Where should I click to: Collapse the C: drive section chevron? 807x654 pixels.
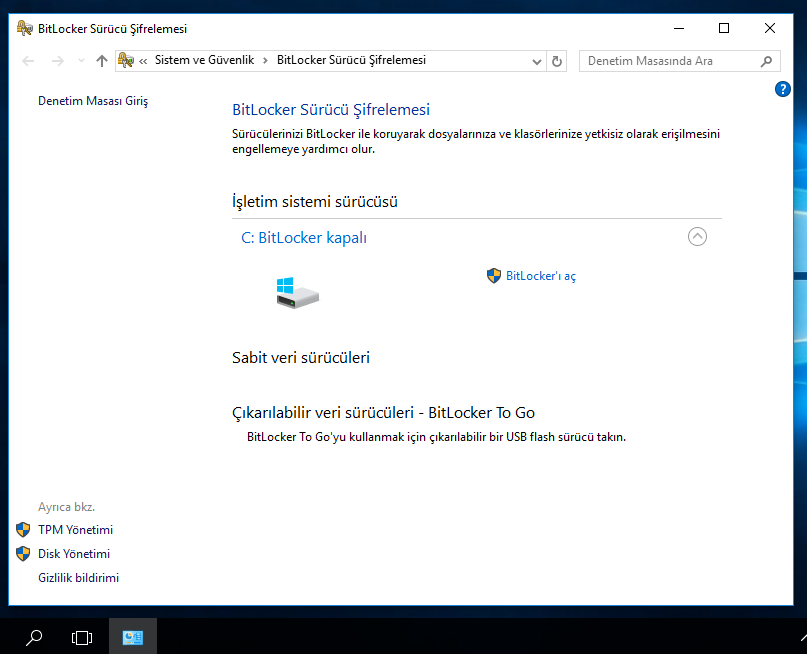pos(698,237)
